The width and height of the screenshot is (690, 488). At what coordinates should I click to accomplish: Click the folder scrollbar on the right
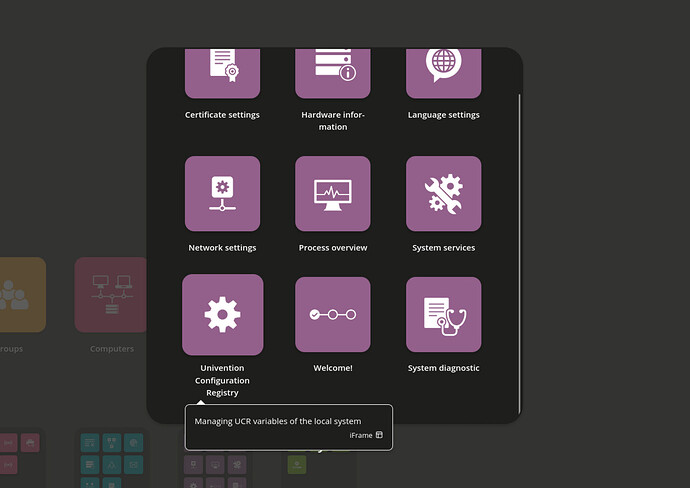click(520, 254)
